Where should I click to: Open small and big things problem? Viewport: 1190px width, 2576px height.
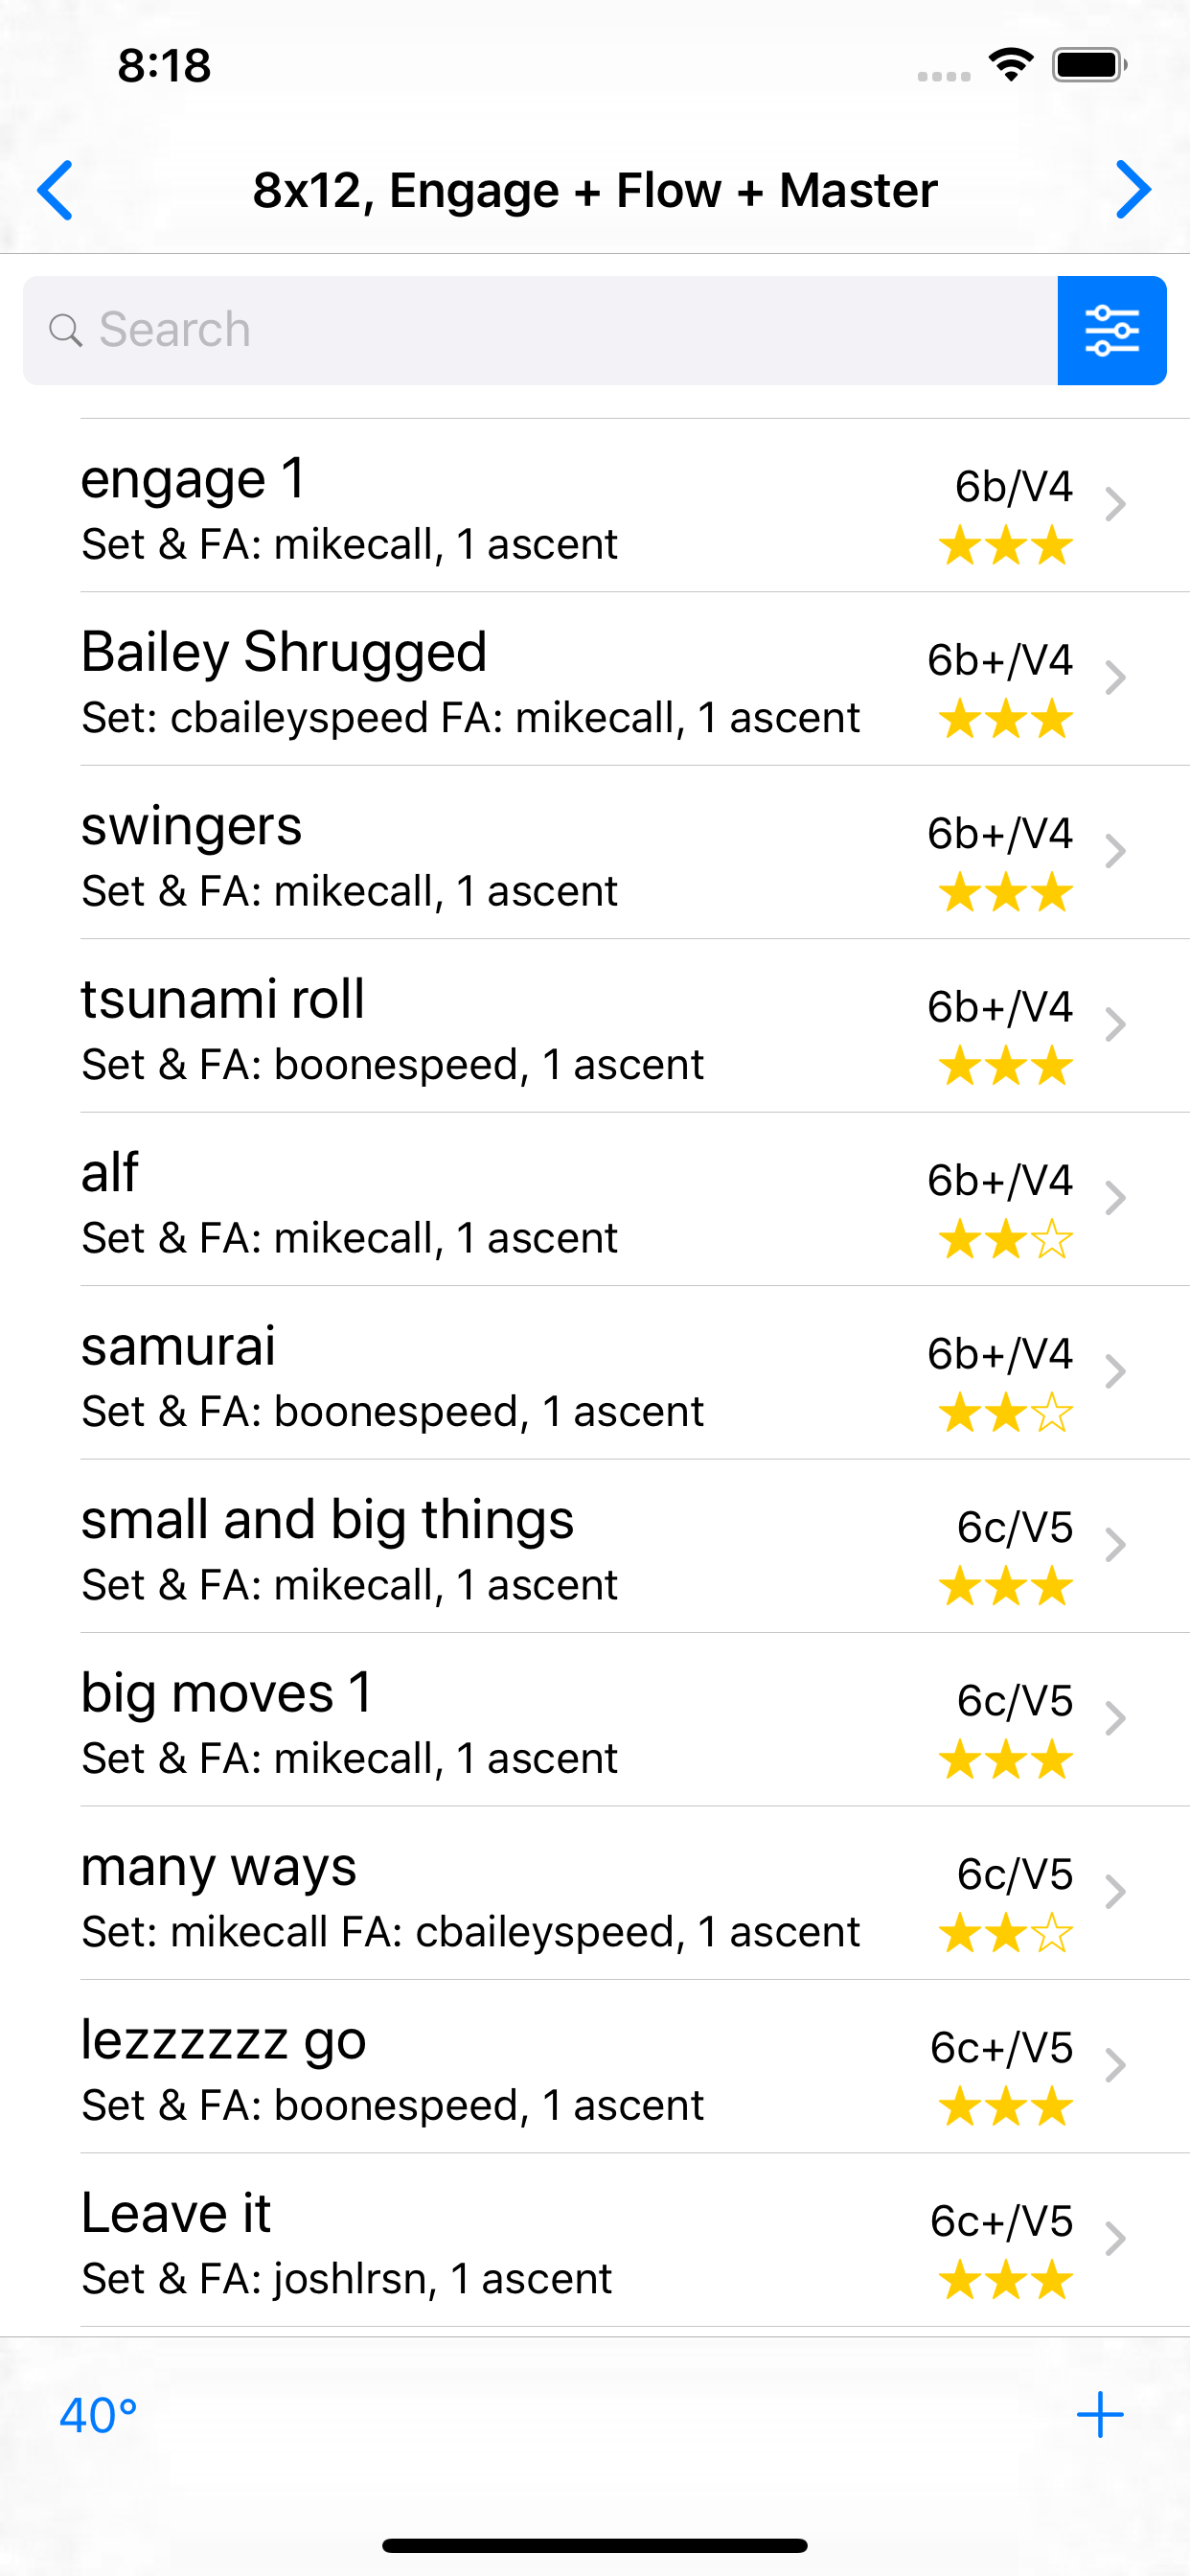(635, 1546)
